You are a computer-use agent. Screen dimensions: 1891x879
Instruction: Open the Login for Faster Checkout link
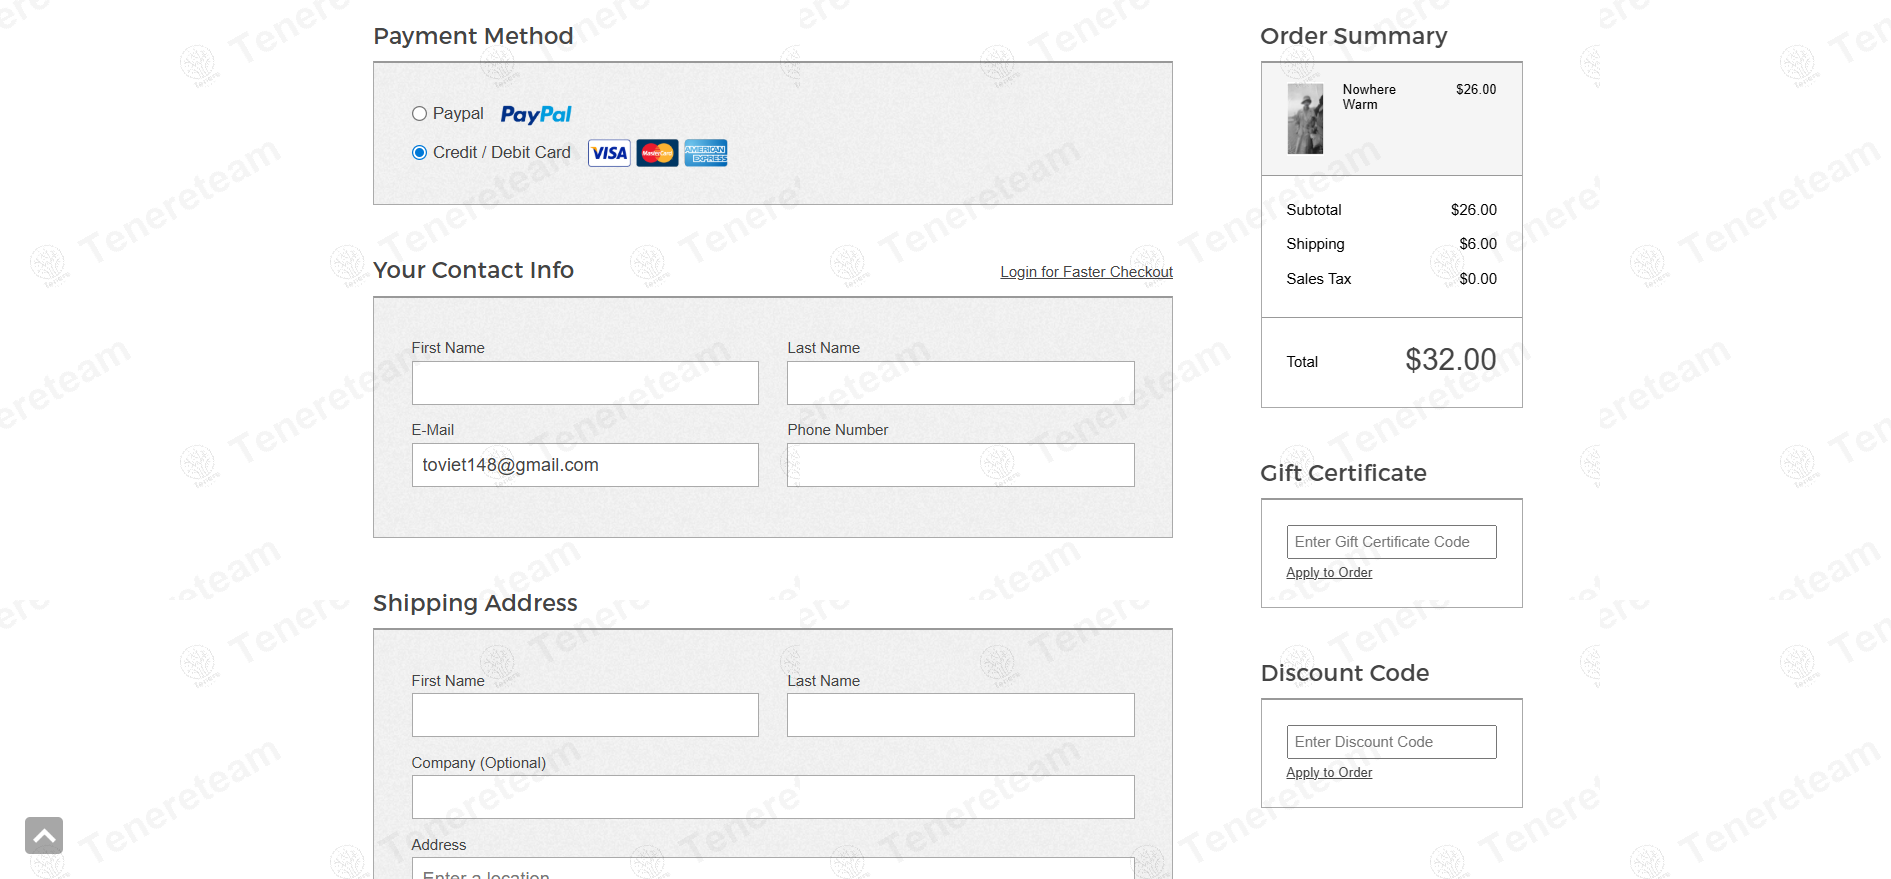tap(1086, 272)
